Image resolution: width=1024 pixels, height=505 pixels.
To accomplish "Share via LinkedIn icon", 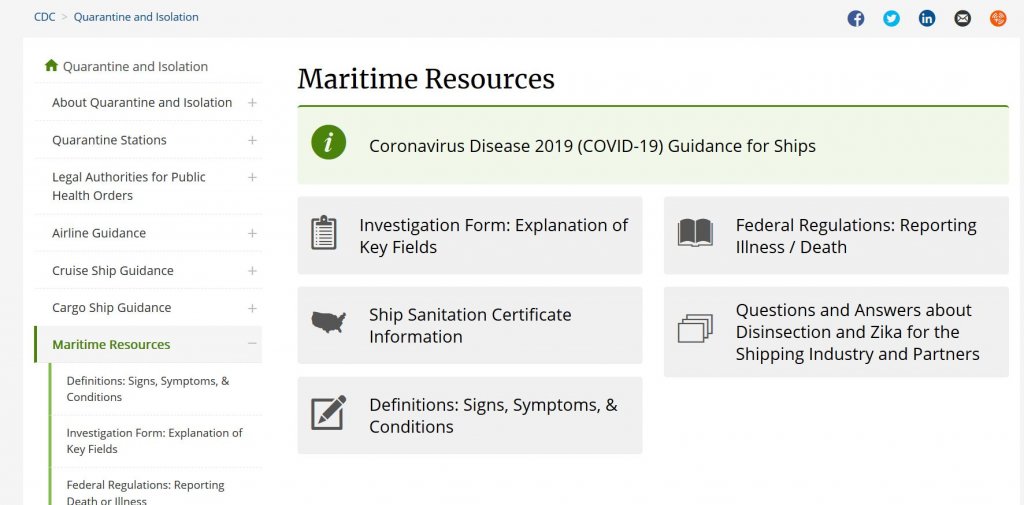I will point(927,18).
